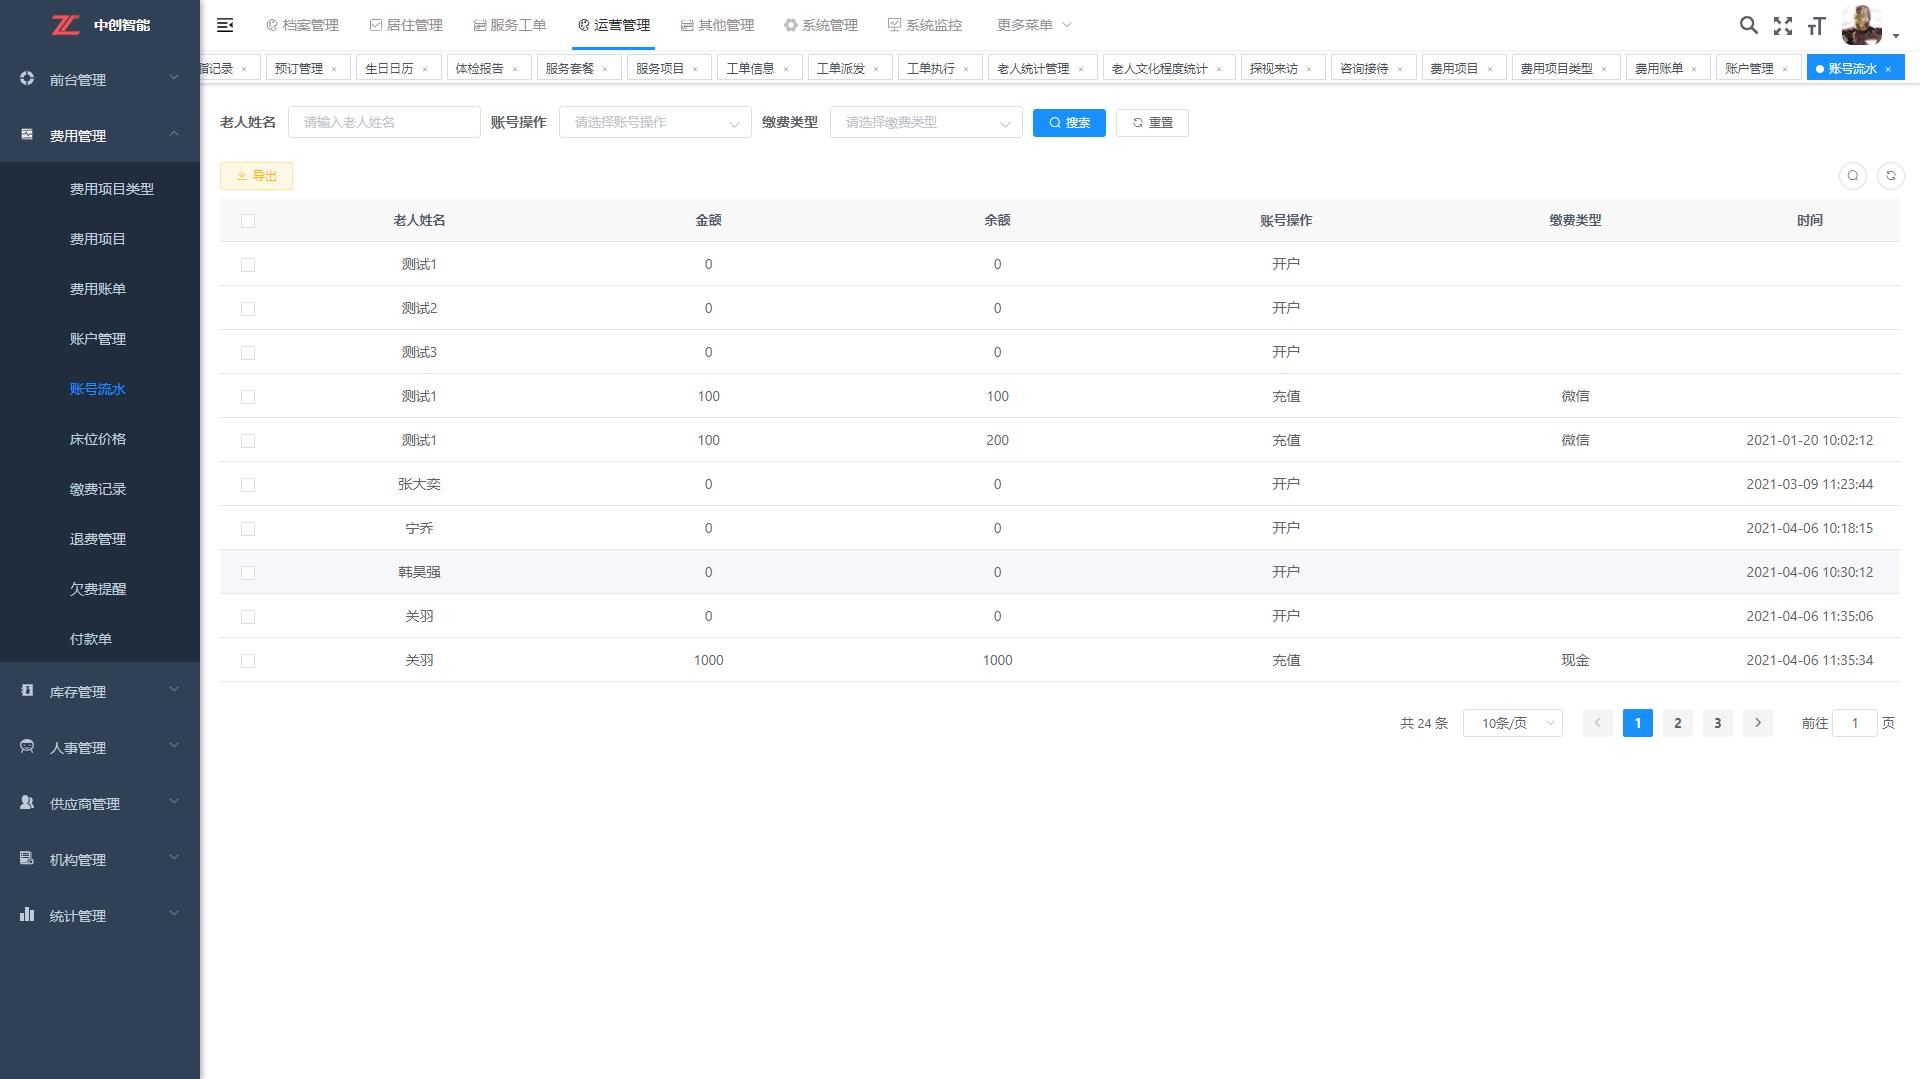Change page size in 10条/页 dropdown
Image resolution: width=1920 pixels, height=1079 pixels.
pos(1512,723)
